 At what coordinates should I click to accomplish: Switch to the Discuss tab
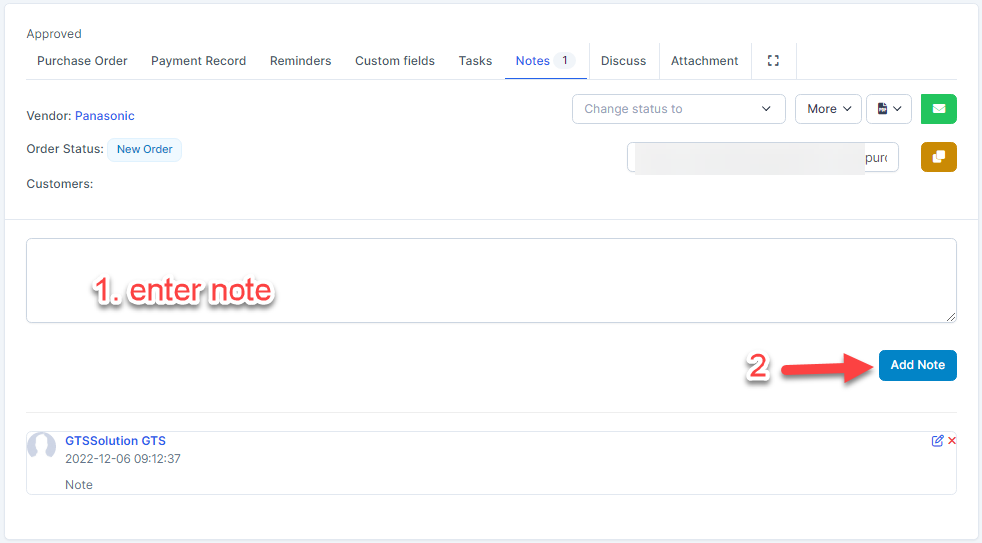point(623,61)
